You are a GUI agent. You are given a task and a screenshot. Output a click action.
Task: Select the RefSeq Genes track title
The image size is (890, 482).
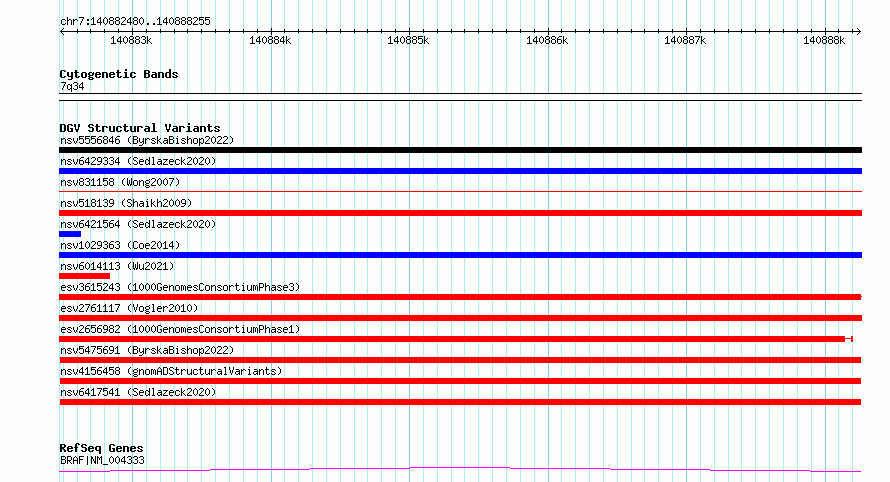[x=101, y=448]
